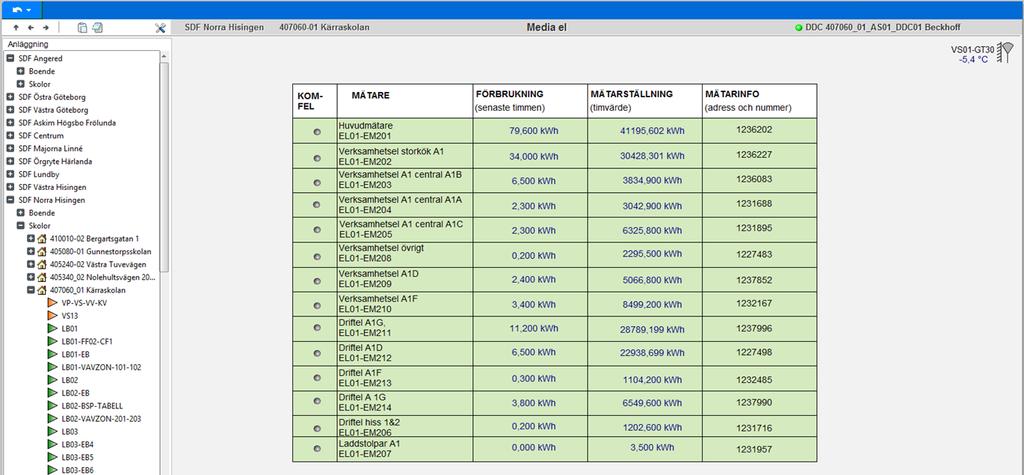Click the stacked documents icon in toolbar
Image resolution: width=1024 pixels, height=475 pixels.
tap(98, 27)
